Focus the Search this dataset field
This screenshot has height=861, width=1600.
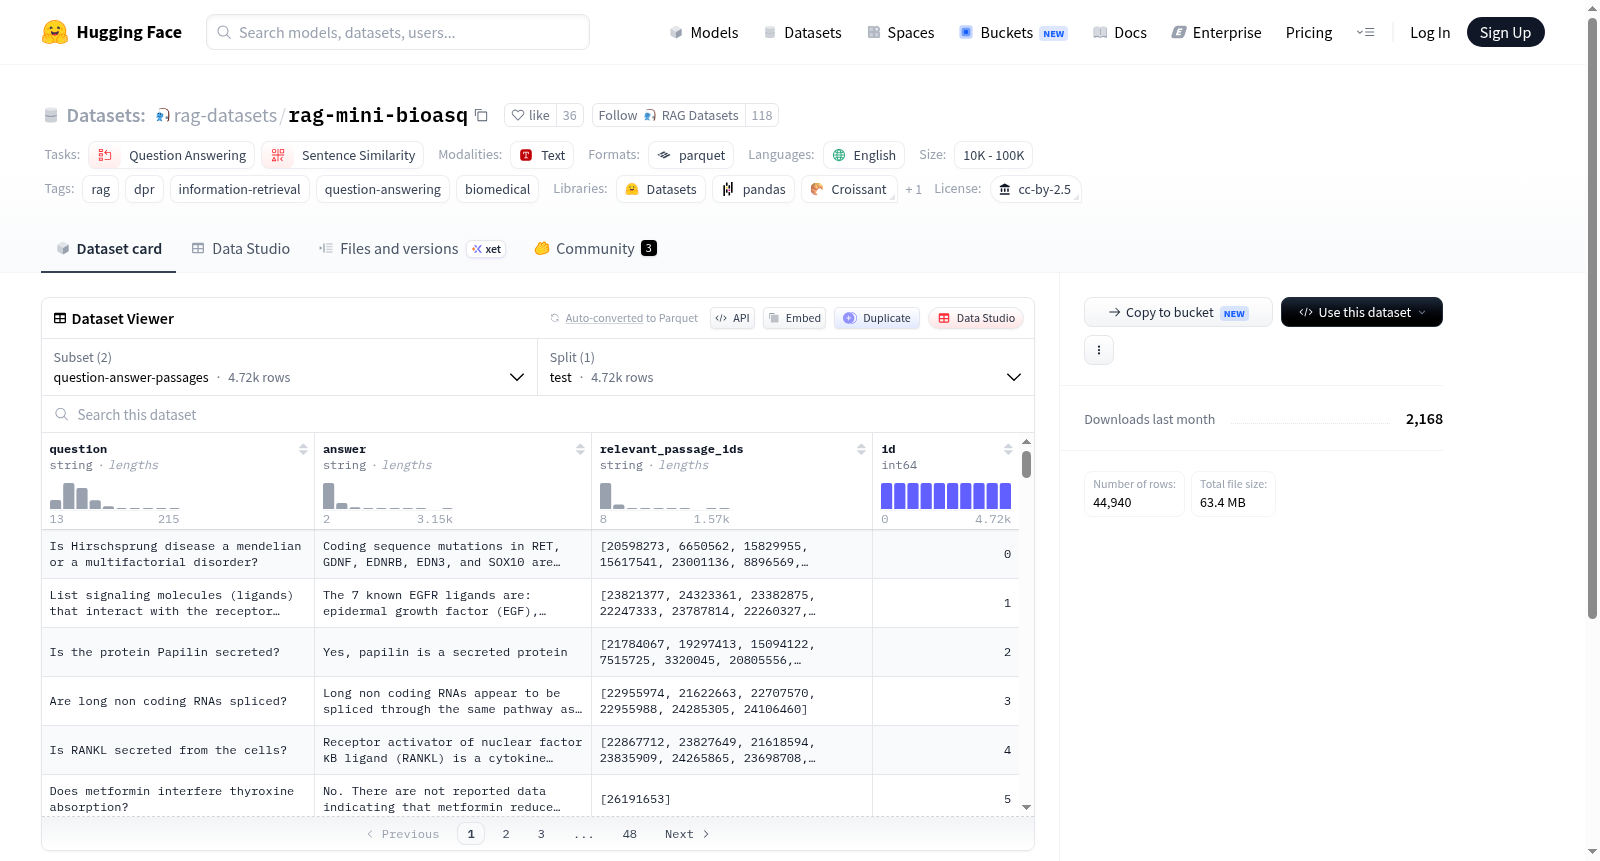[538, 414]
